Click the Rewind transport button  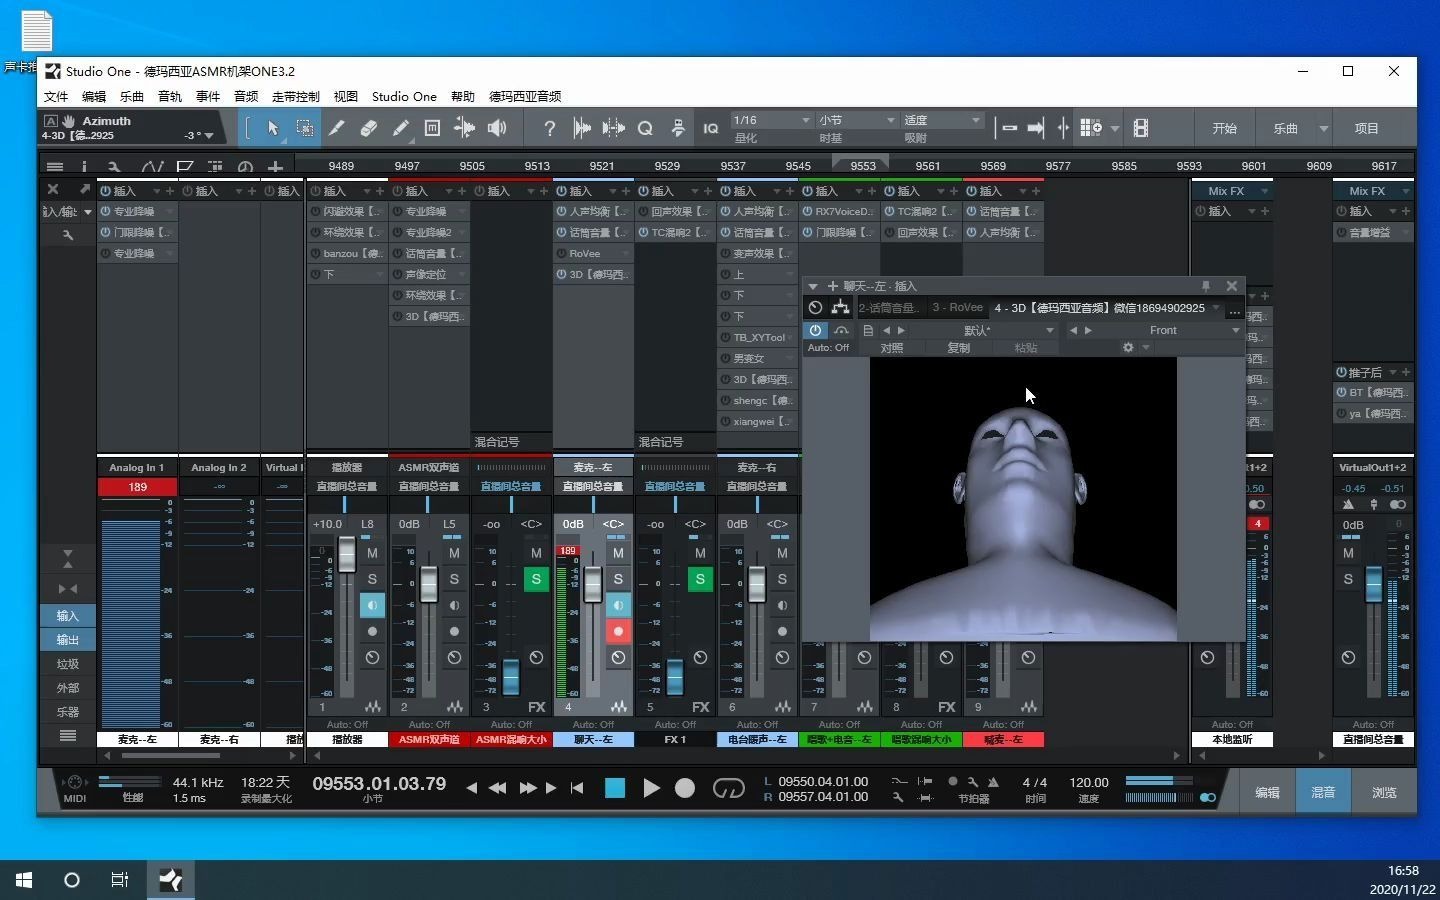pos(497,788)
